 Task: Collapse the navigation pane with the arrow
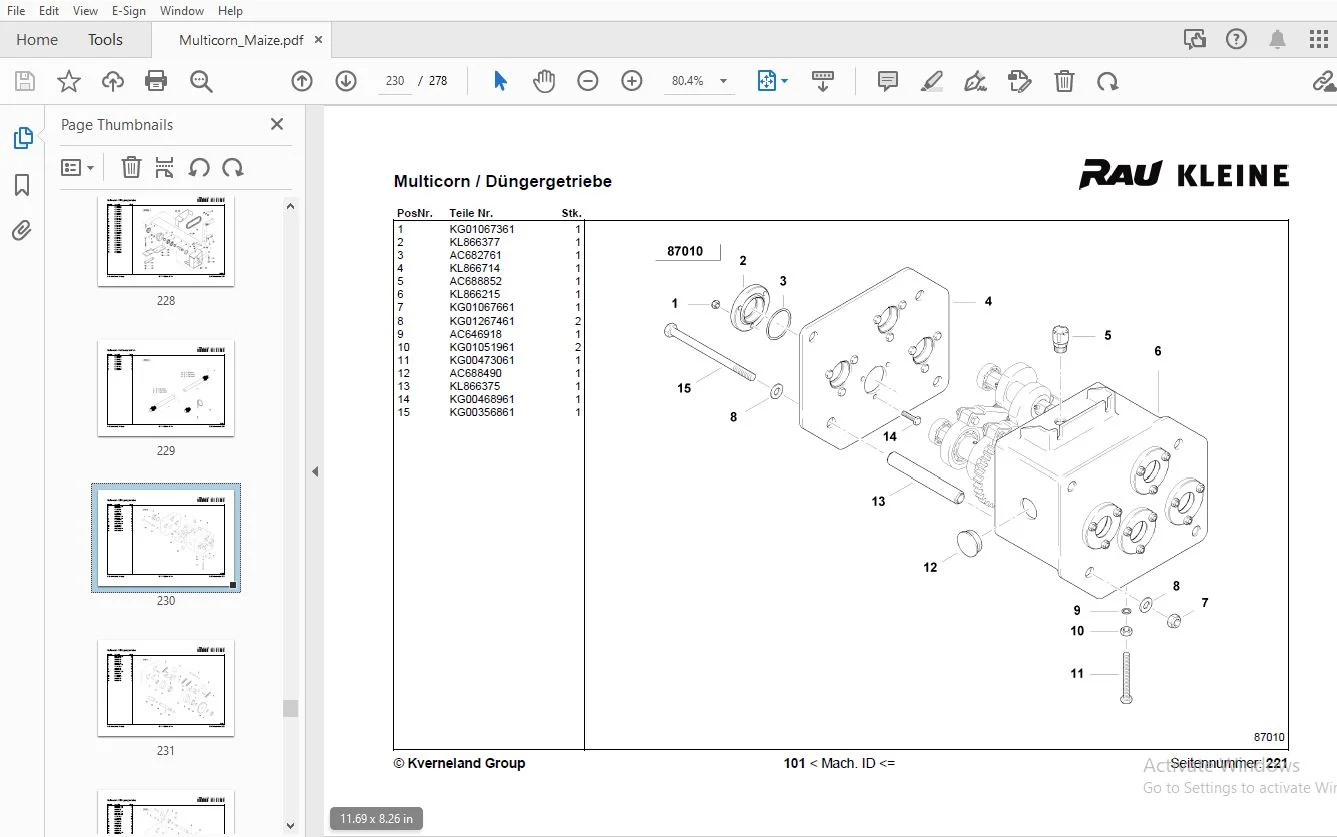(x=315, y=471)
